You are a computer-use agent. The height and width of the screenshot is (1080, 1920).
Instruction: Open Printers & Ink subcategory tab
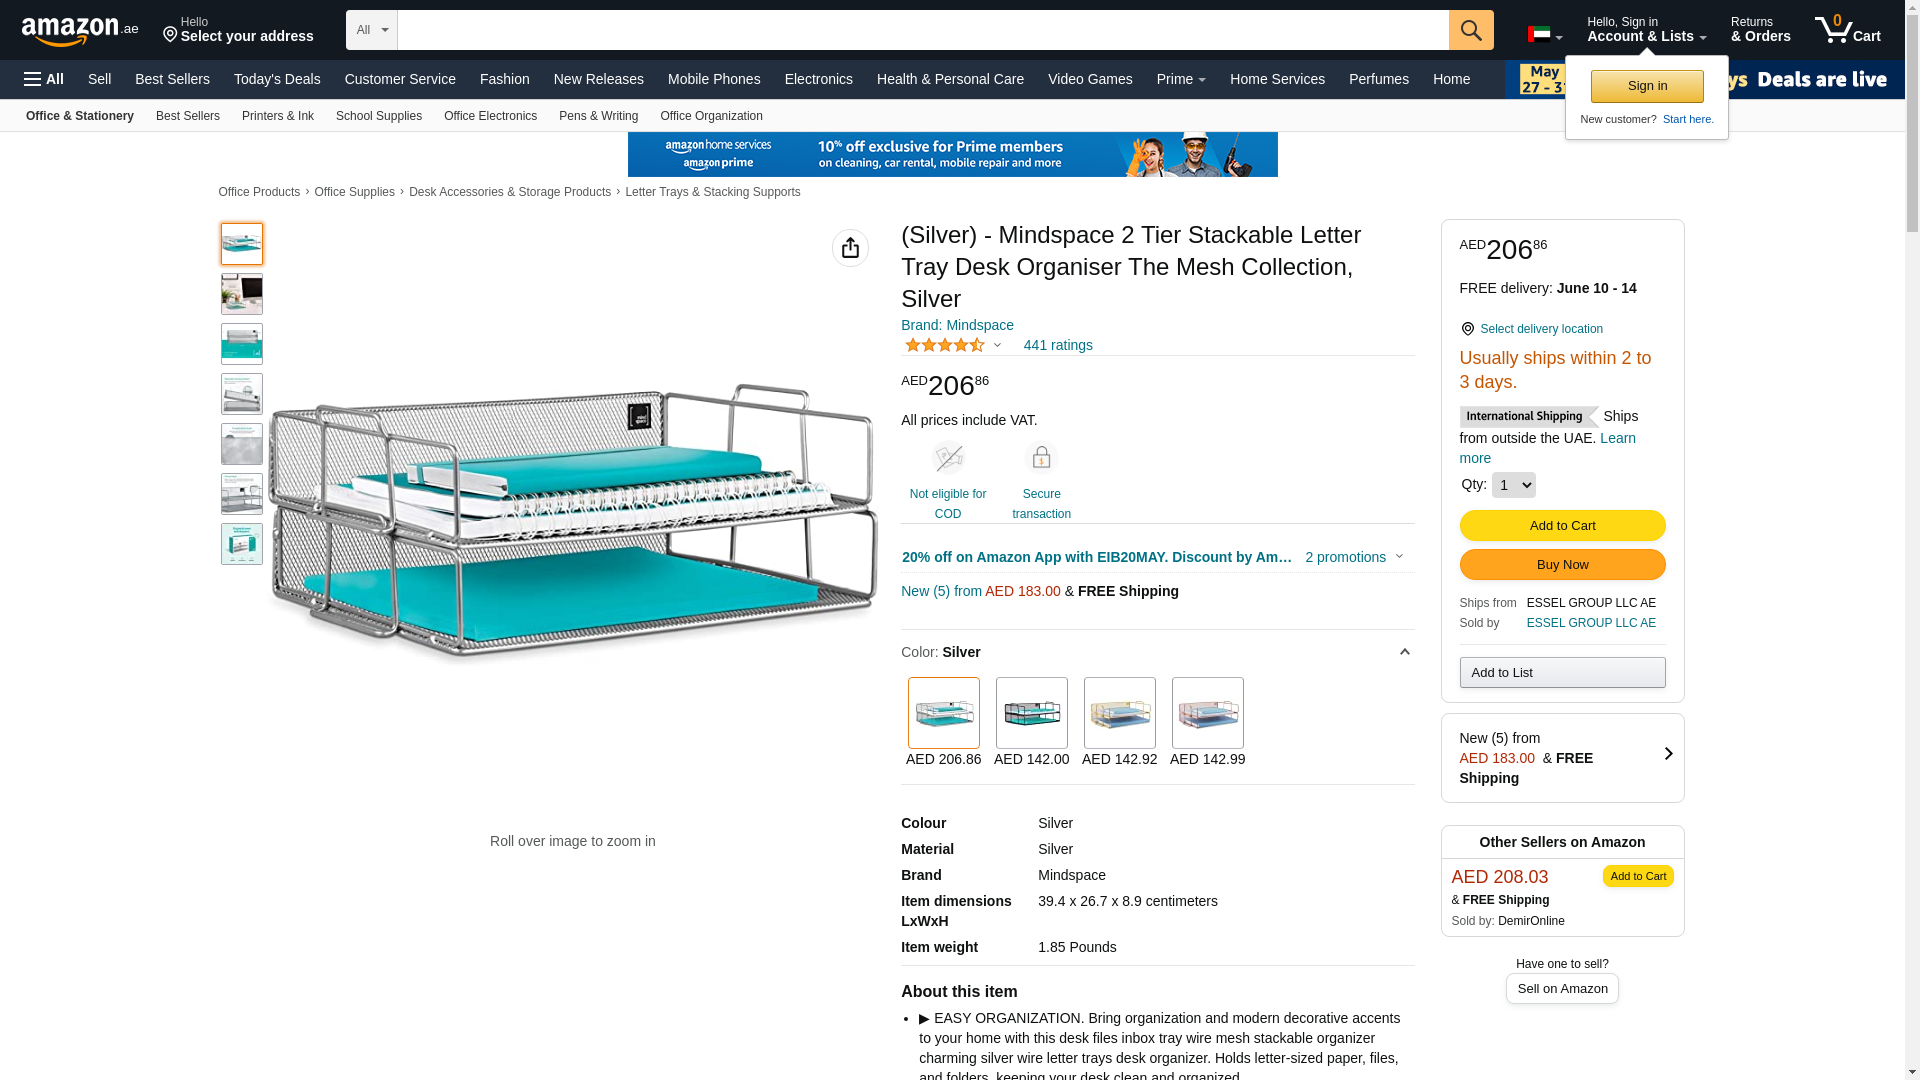[278, 116]
